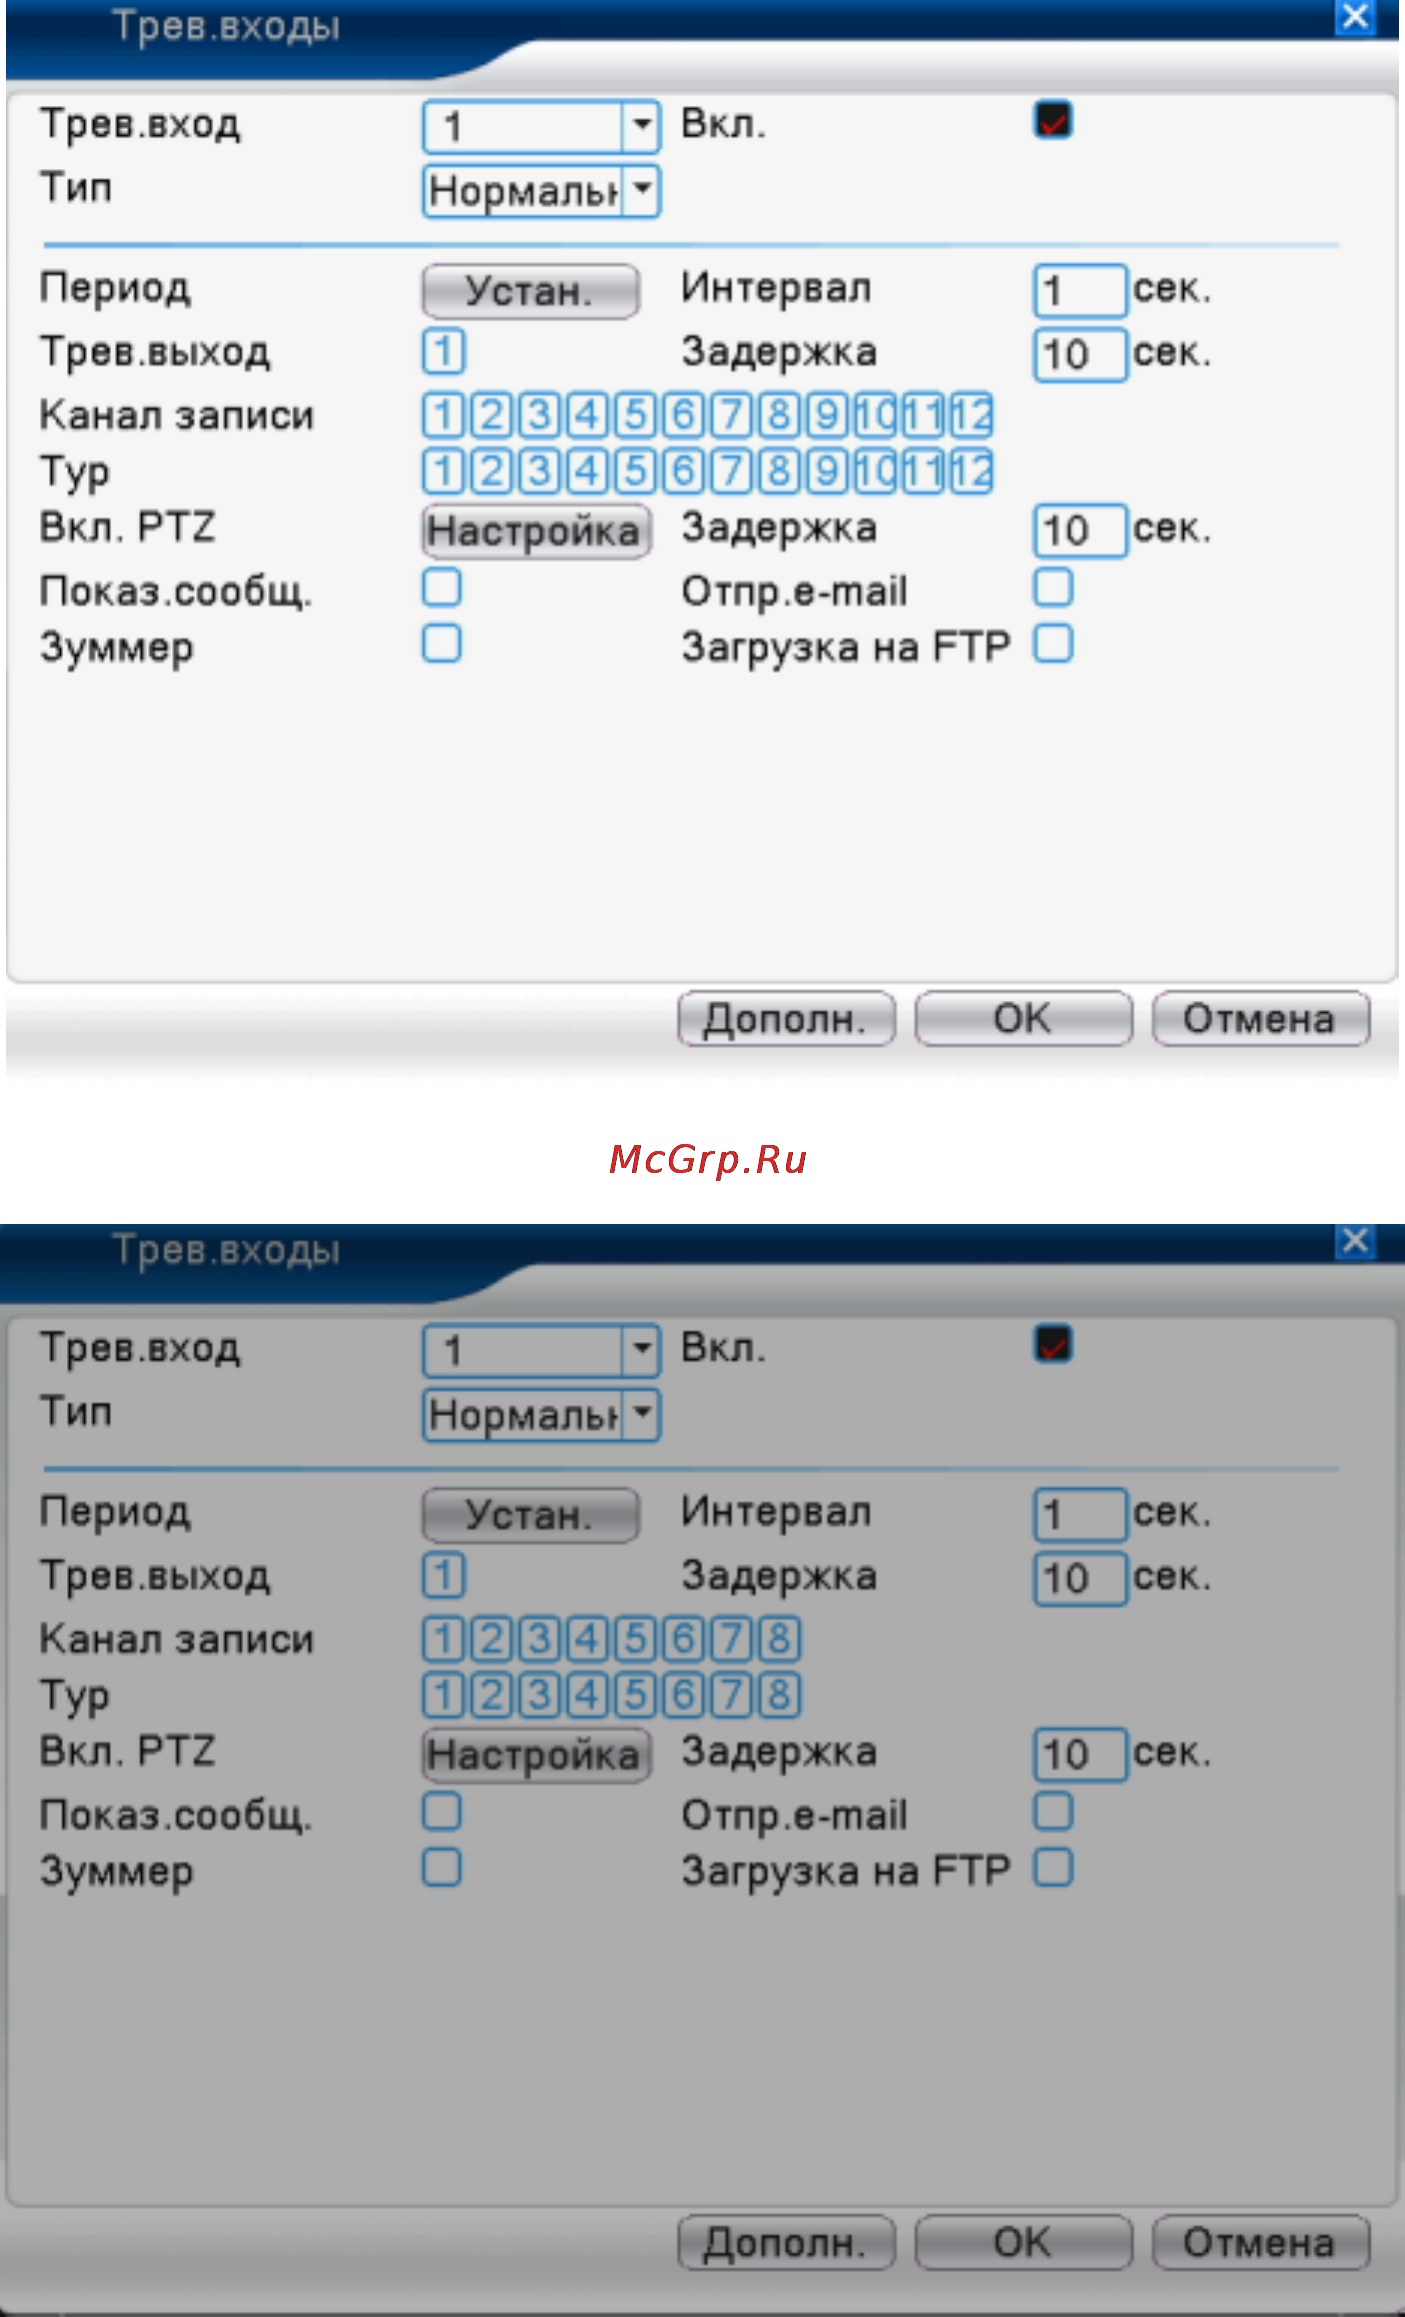The image size is (1405, 2317).
Task: Open the Трев.вход dropdown in the bottom dialog
Action: [x=541, y=1350]
